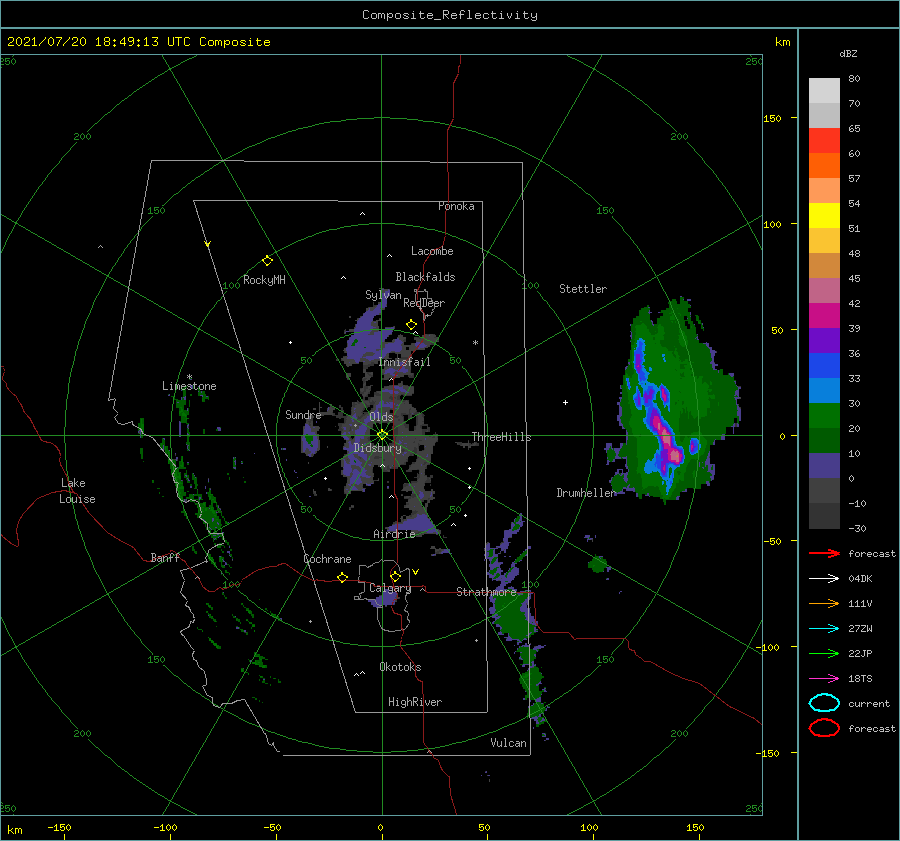
Task: Click the red forecast arrow in legend
Action: (824, 553)
